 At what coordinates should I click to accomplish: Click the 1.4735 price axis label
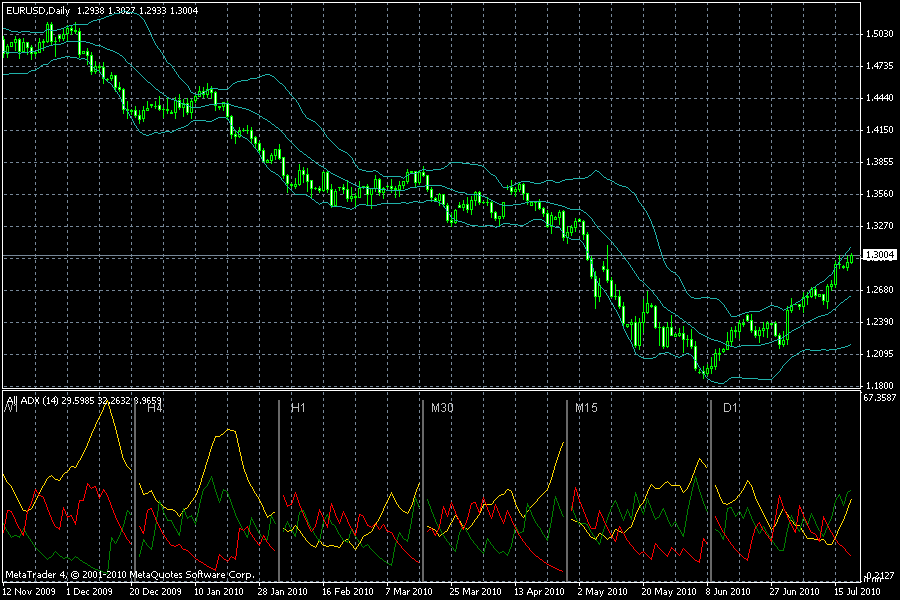[x=879, y=66]
